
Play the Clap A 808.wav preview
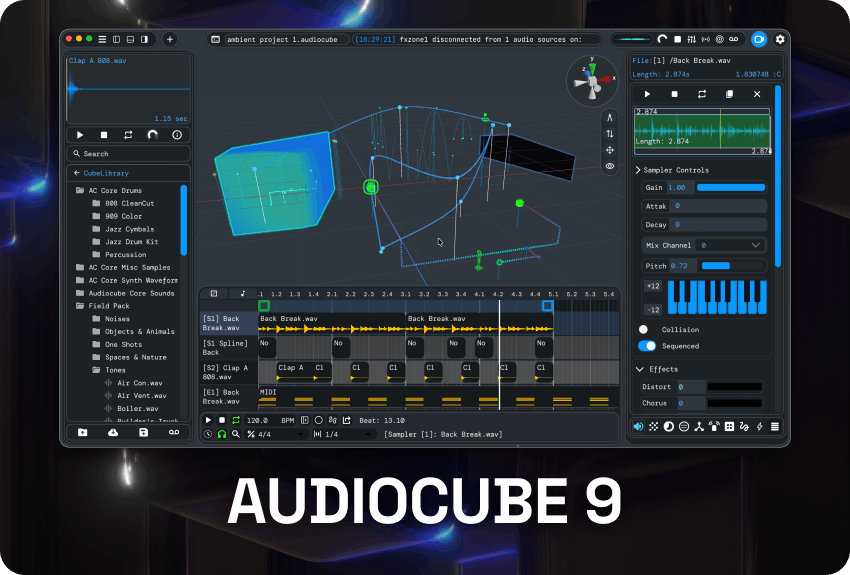click(80, 134)
